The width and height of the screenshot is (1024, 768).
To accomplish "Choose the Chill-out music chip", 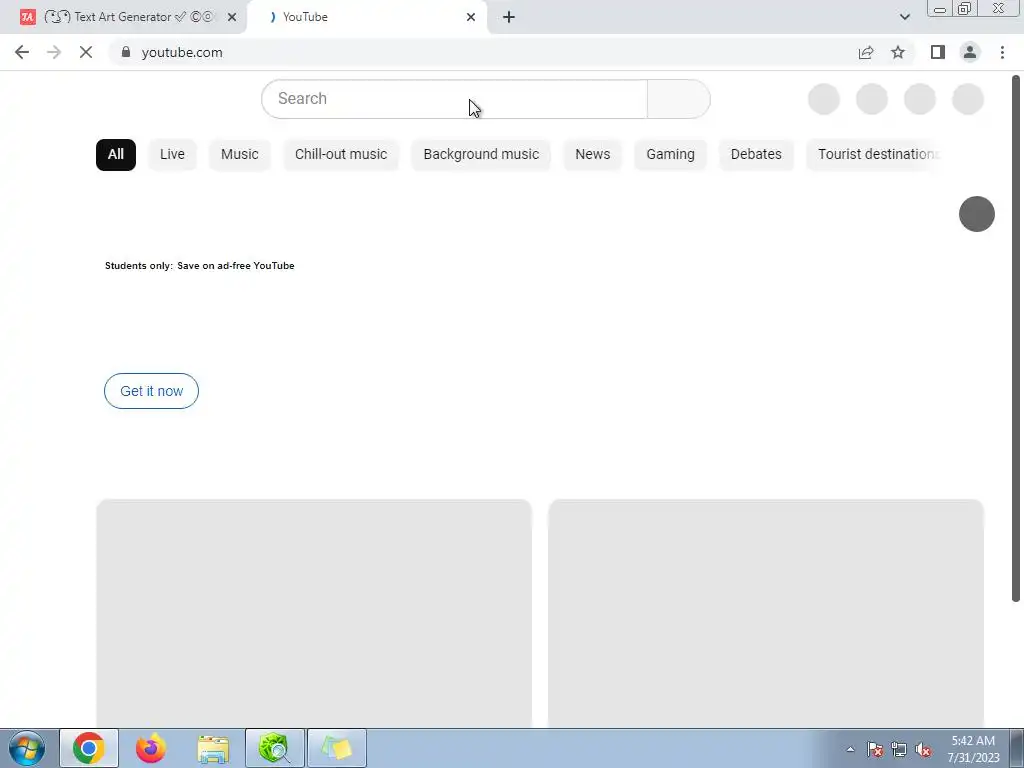I will pyautogui.click(x=341, y=155).
